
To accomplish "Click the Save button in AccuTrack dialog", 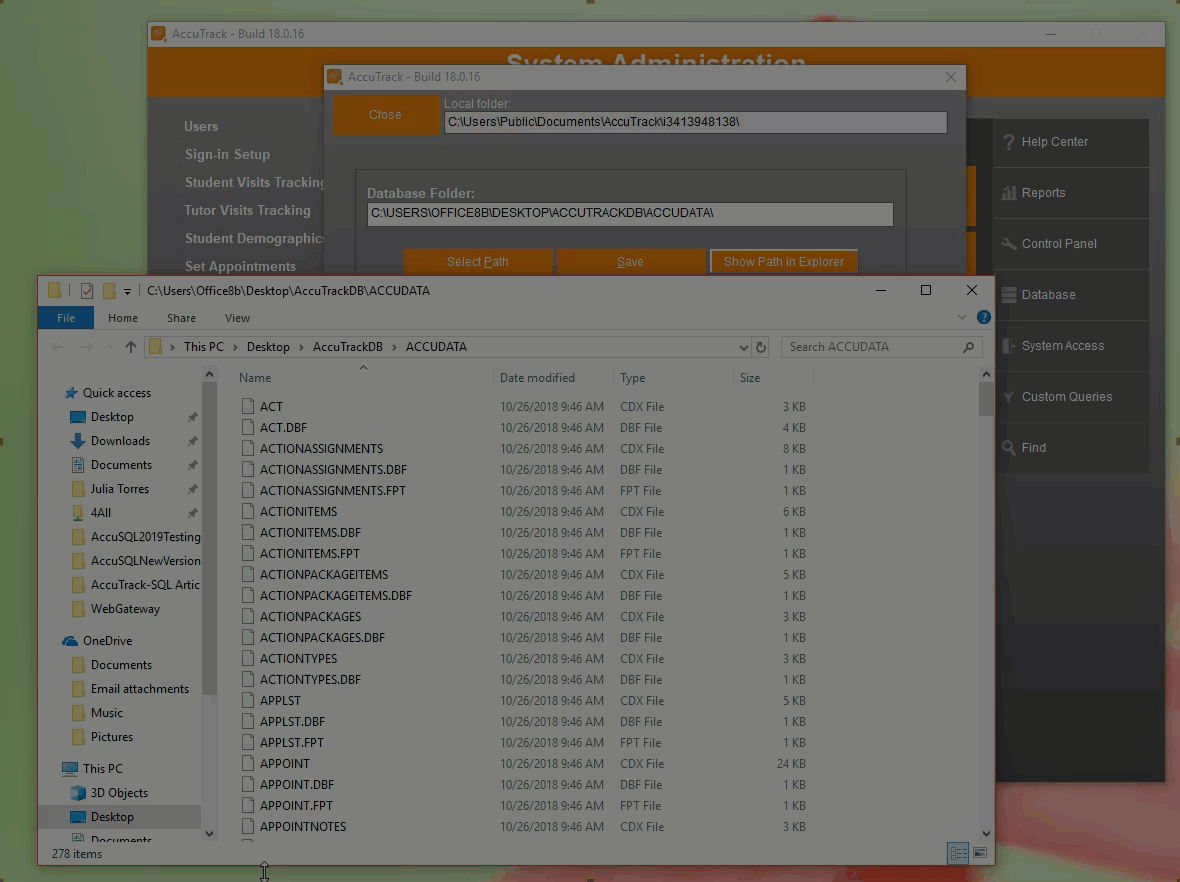I will pyautogui.click(x=631, y=262).
